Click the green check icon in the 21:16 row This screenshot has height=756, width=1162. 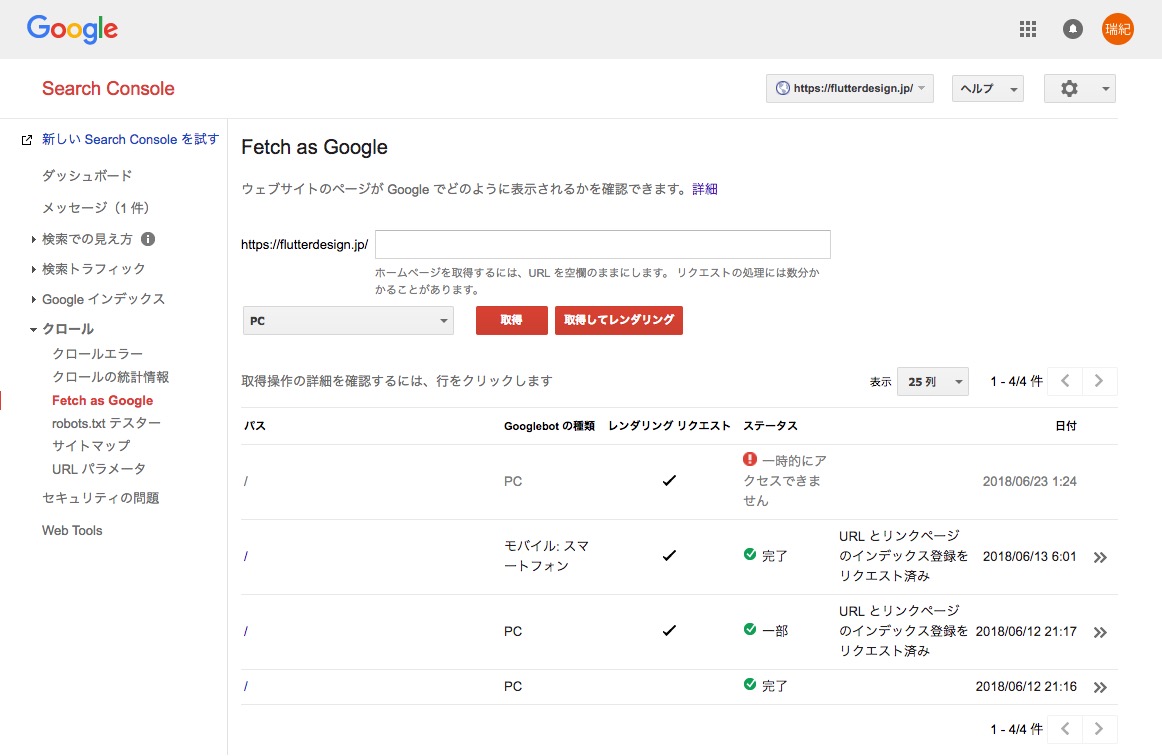750,684
